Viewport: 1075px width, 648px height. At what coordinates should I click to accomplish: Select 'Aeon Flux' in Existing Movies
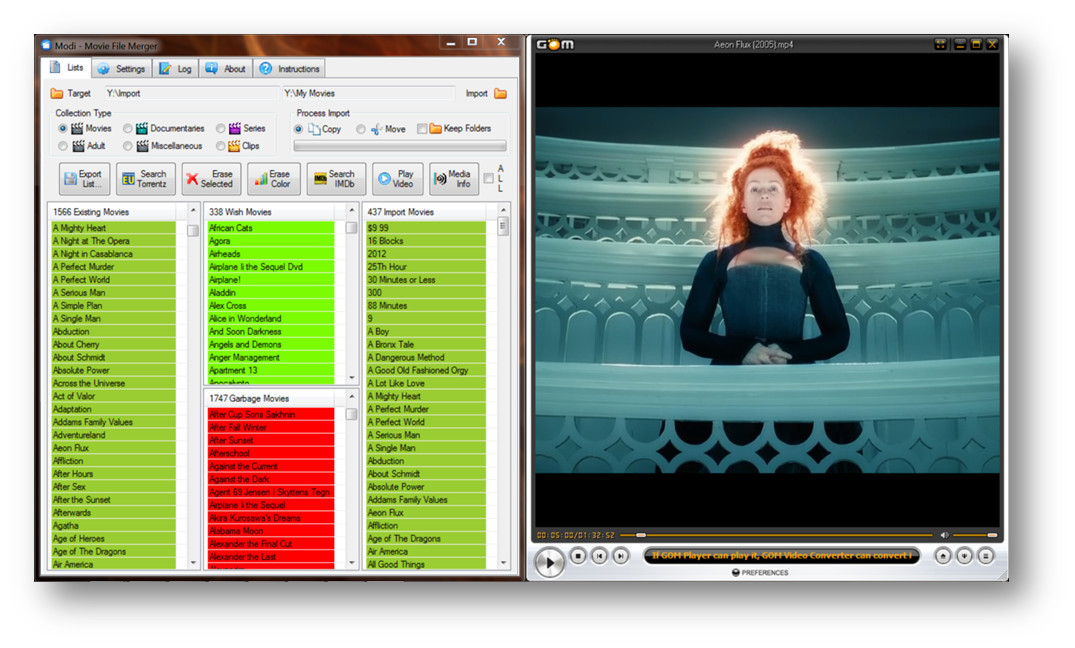tap(113, 448)
